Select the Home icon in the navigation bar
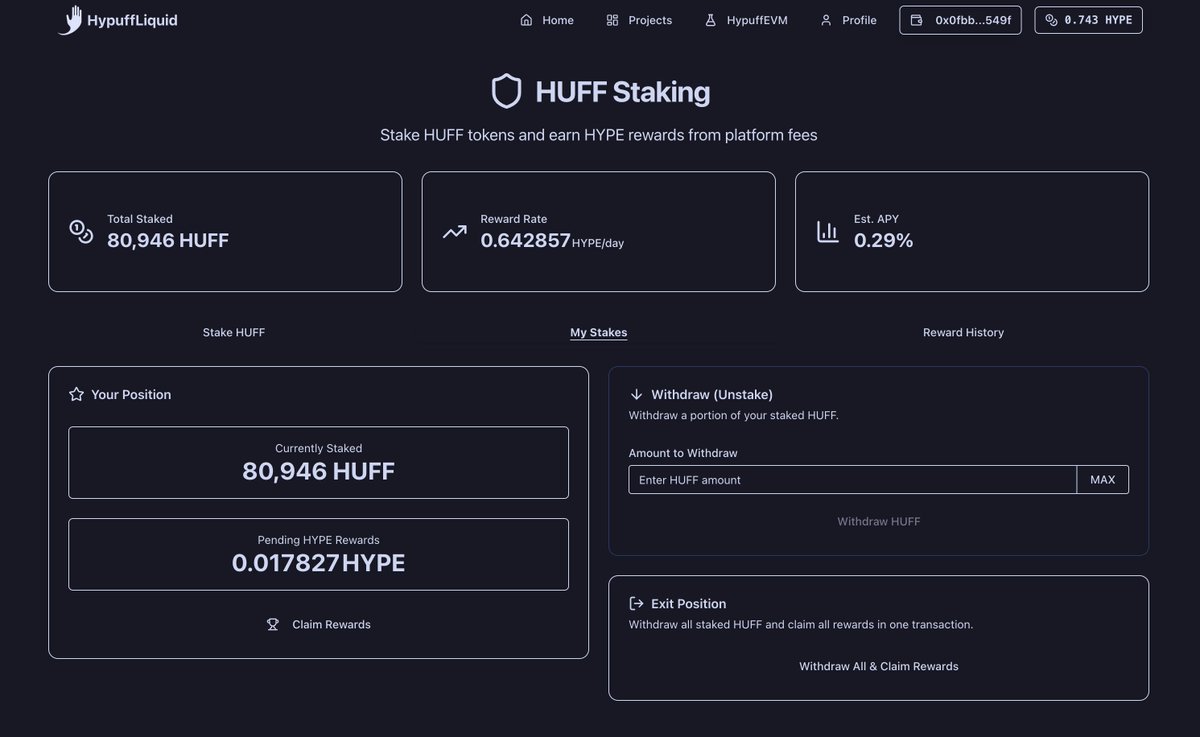Image resolution: width=1200 pixels, height=737 pixels. pyautogui.click(x=526, y=19)
